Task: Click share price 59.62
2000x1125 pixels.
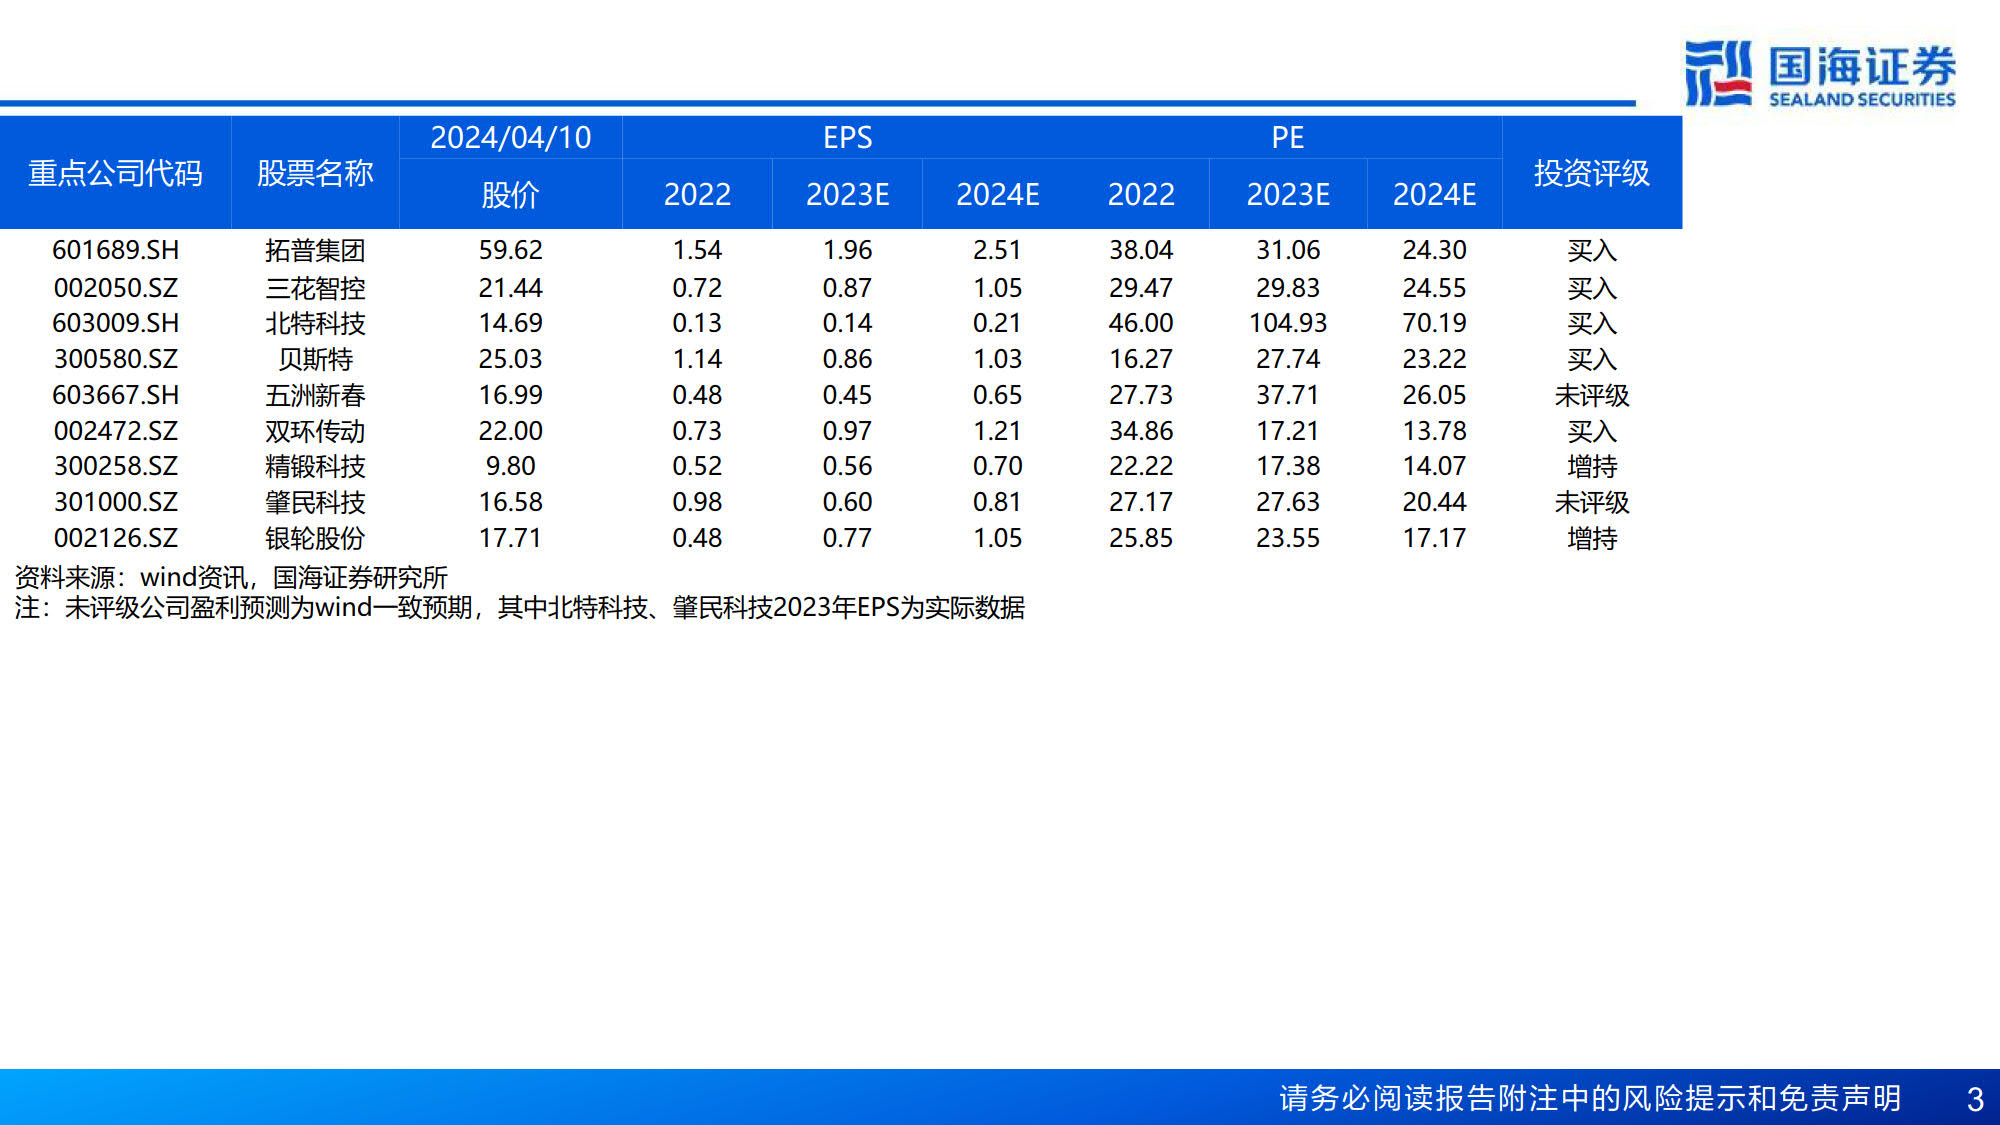Action: (x=510, y=250)
